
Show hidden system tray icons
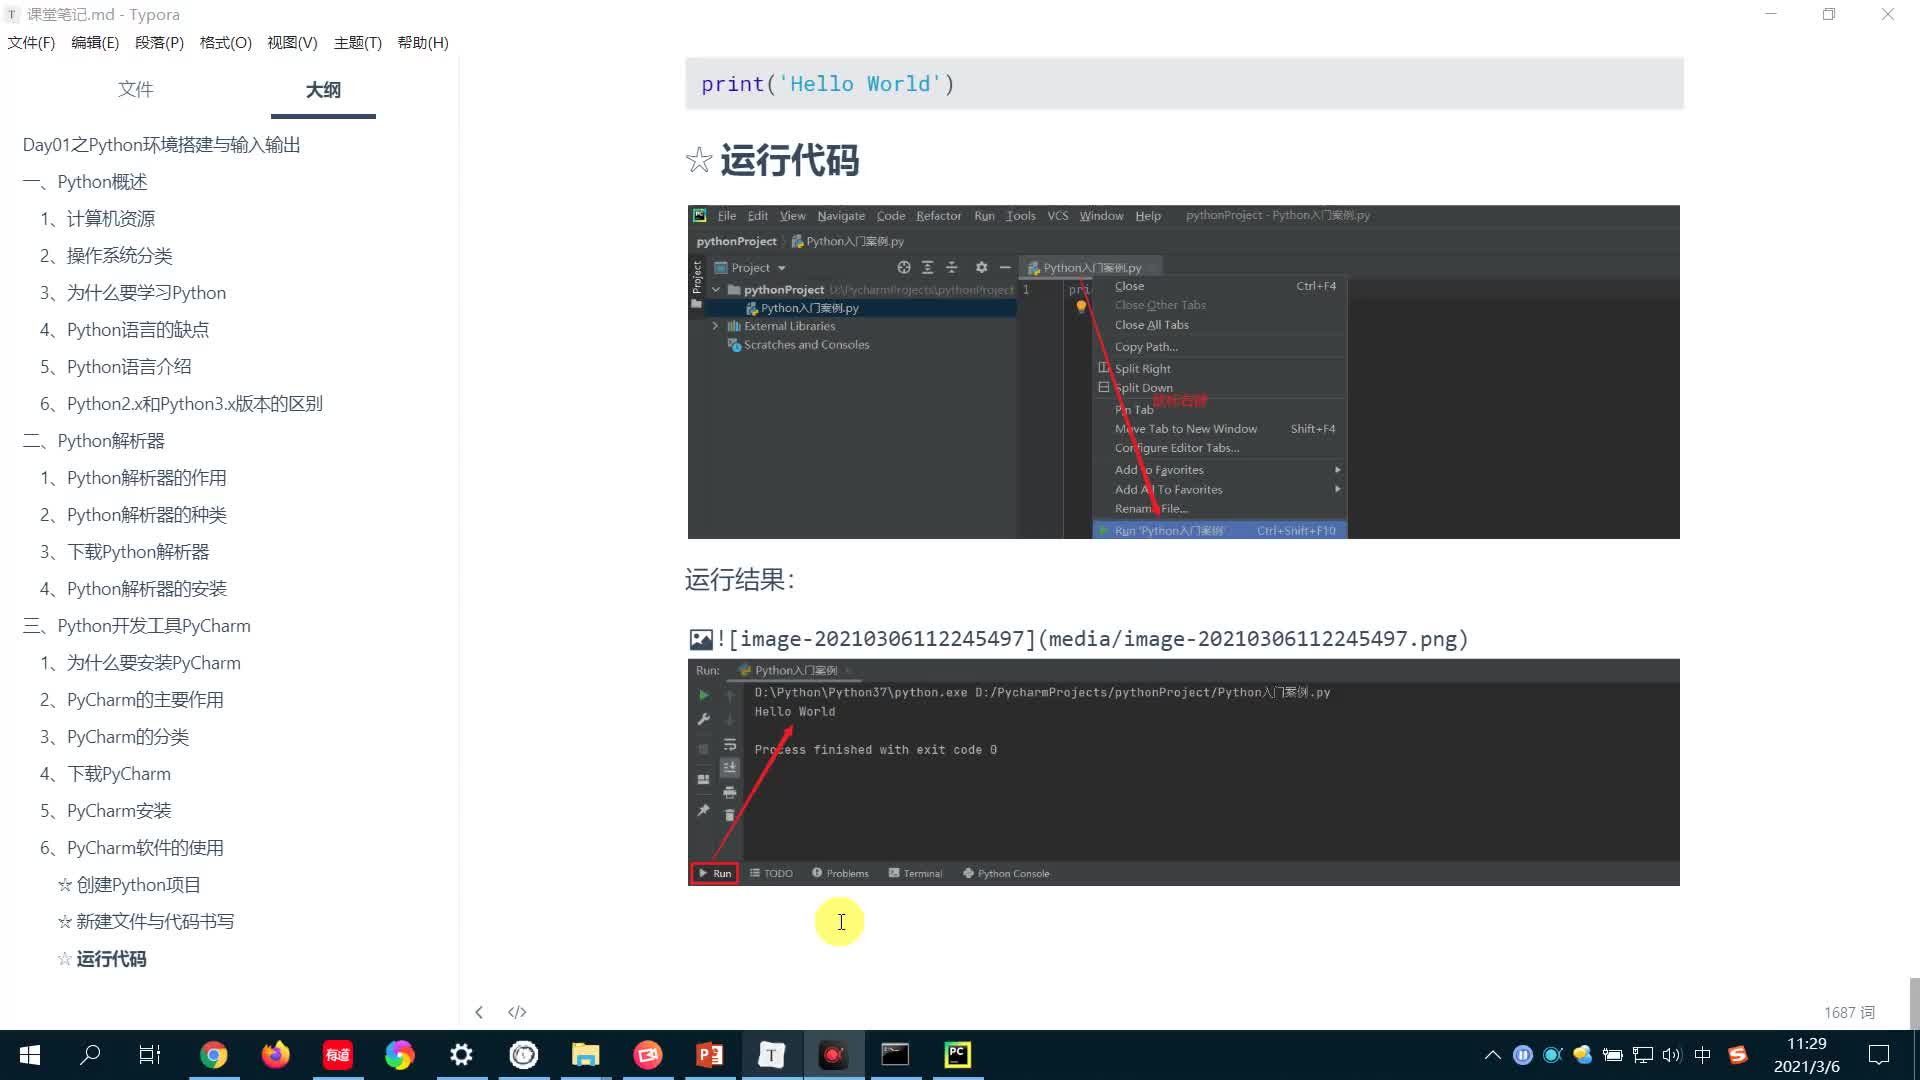pyautogui.click(x=1492, y=1055)
